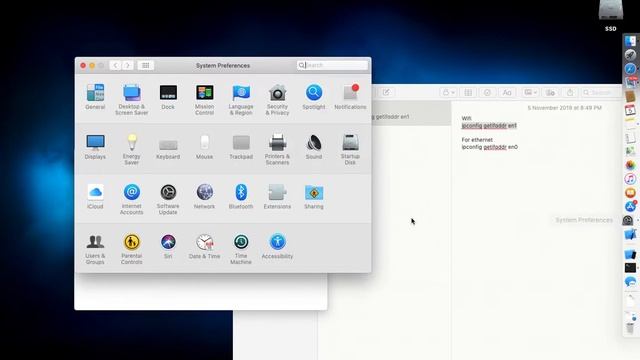Open Users & Groups preferences
This screenshot has height=360, width=640.
point(95,249)
